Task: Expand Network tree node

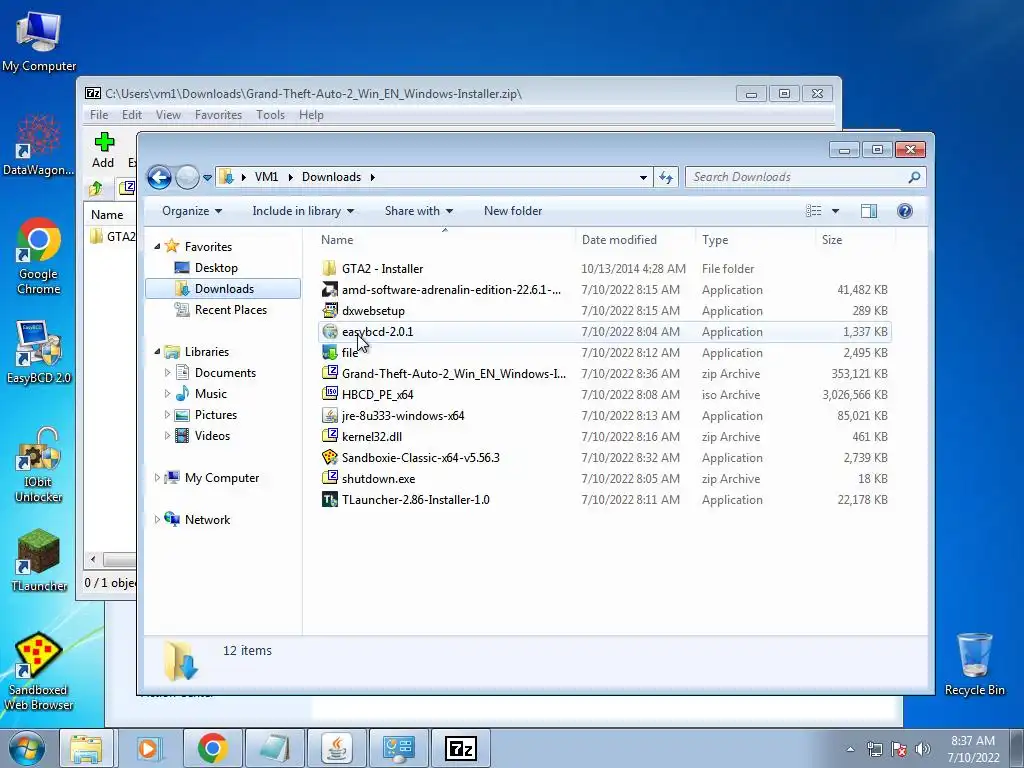Action: coord(157,519)
